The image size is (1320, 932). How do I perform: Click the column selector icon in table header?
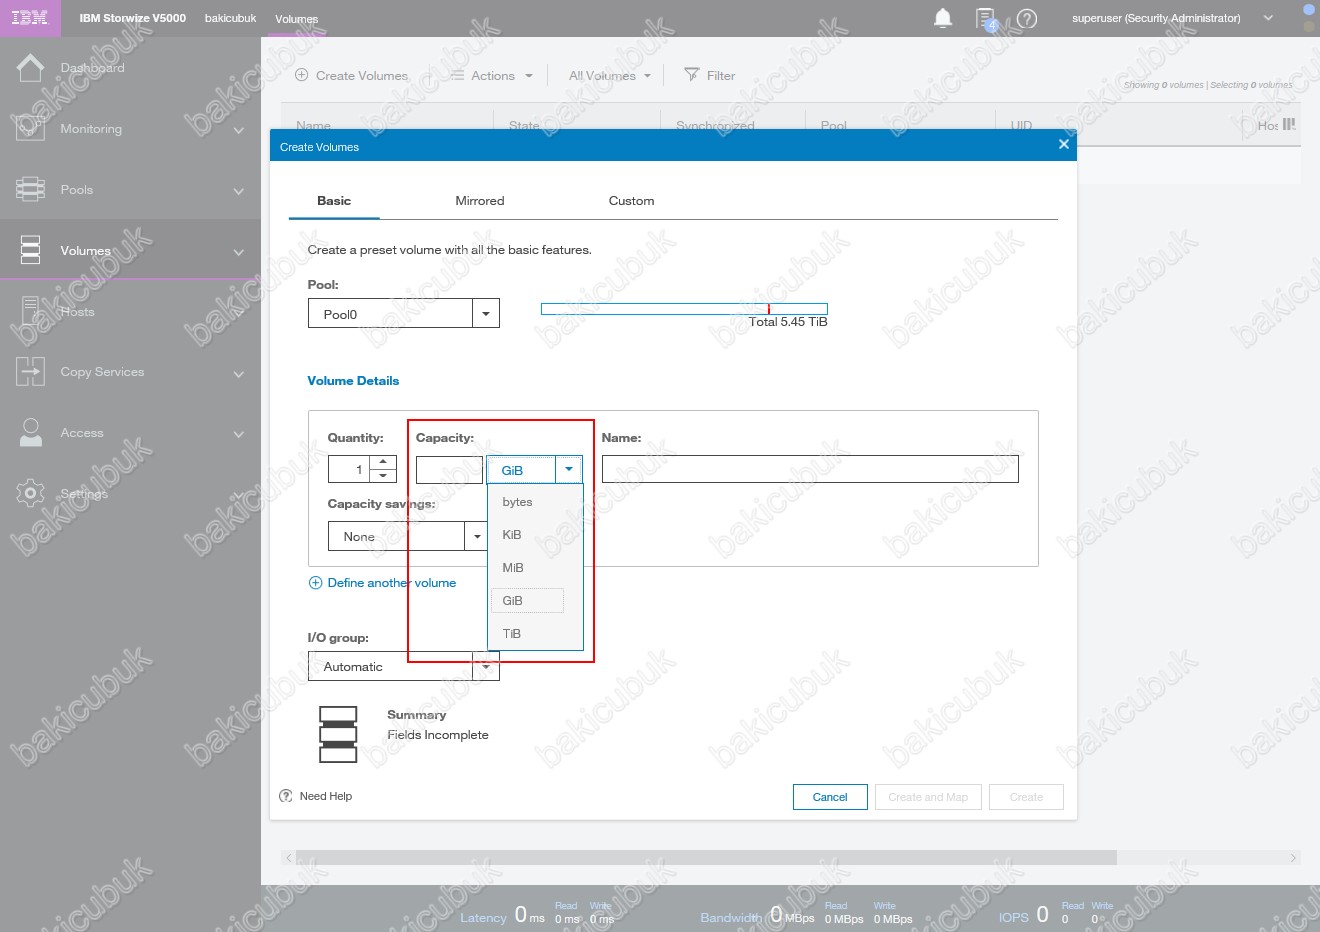click(1289, 125)
